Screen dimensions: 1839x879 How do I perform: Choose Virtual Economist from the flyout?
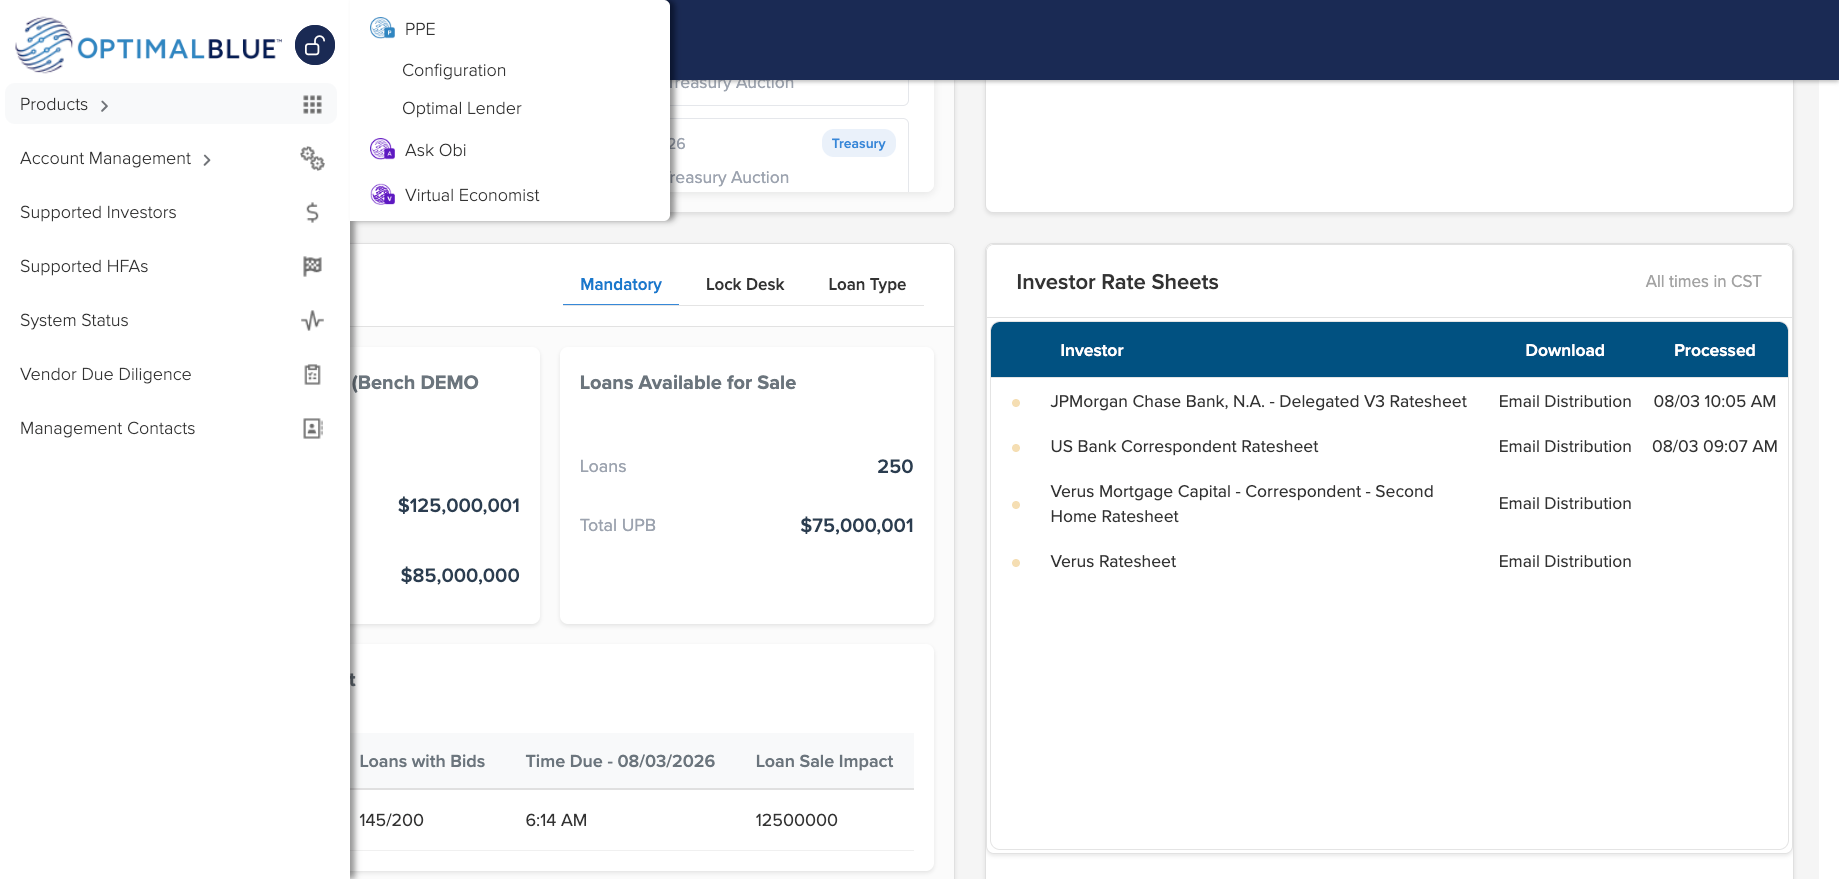(472, 195)
